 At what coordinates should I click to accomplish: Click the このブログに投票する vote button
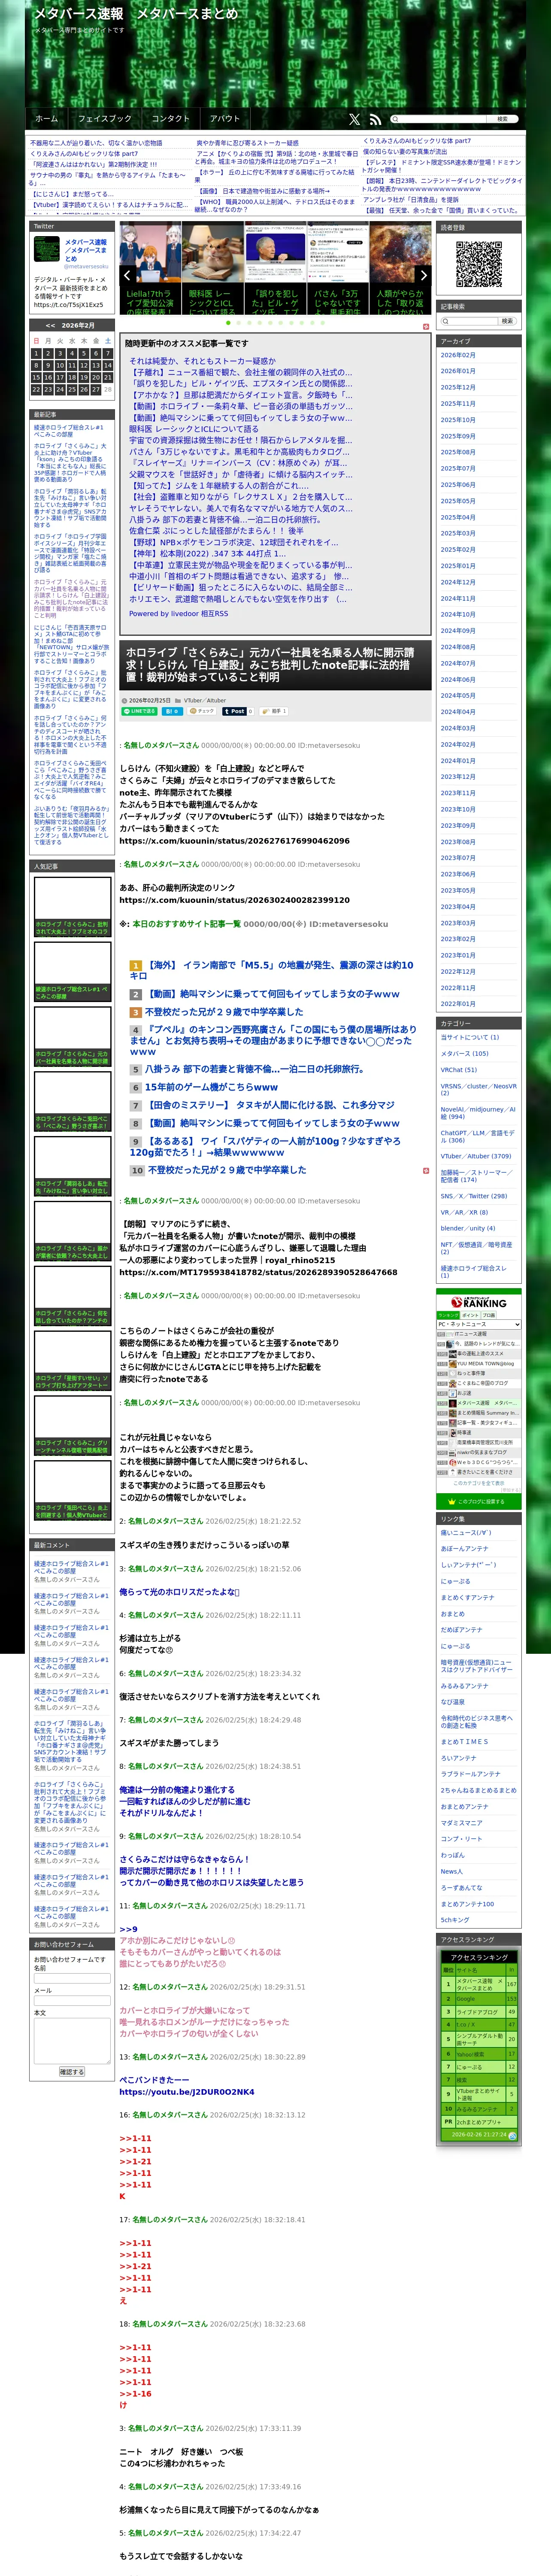click(479, 1501)
